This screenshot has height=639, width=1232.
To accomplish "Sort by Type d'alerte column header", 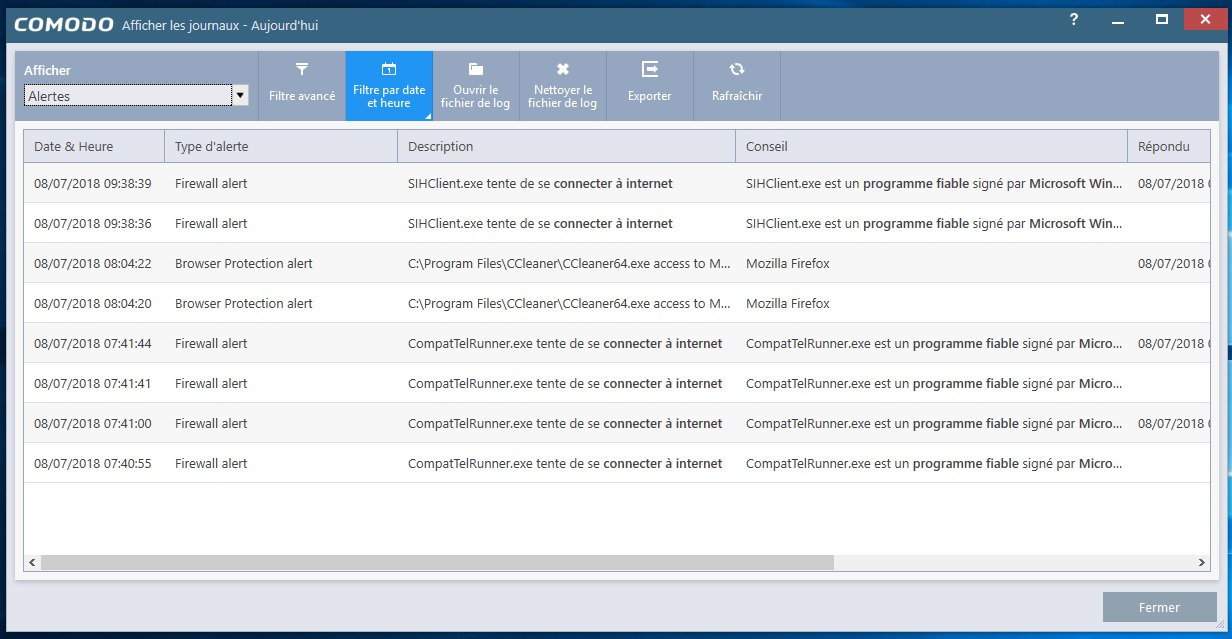I will [x=281, y=146].
